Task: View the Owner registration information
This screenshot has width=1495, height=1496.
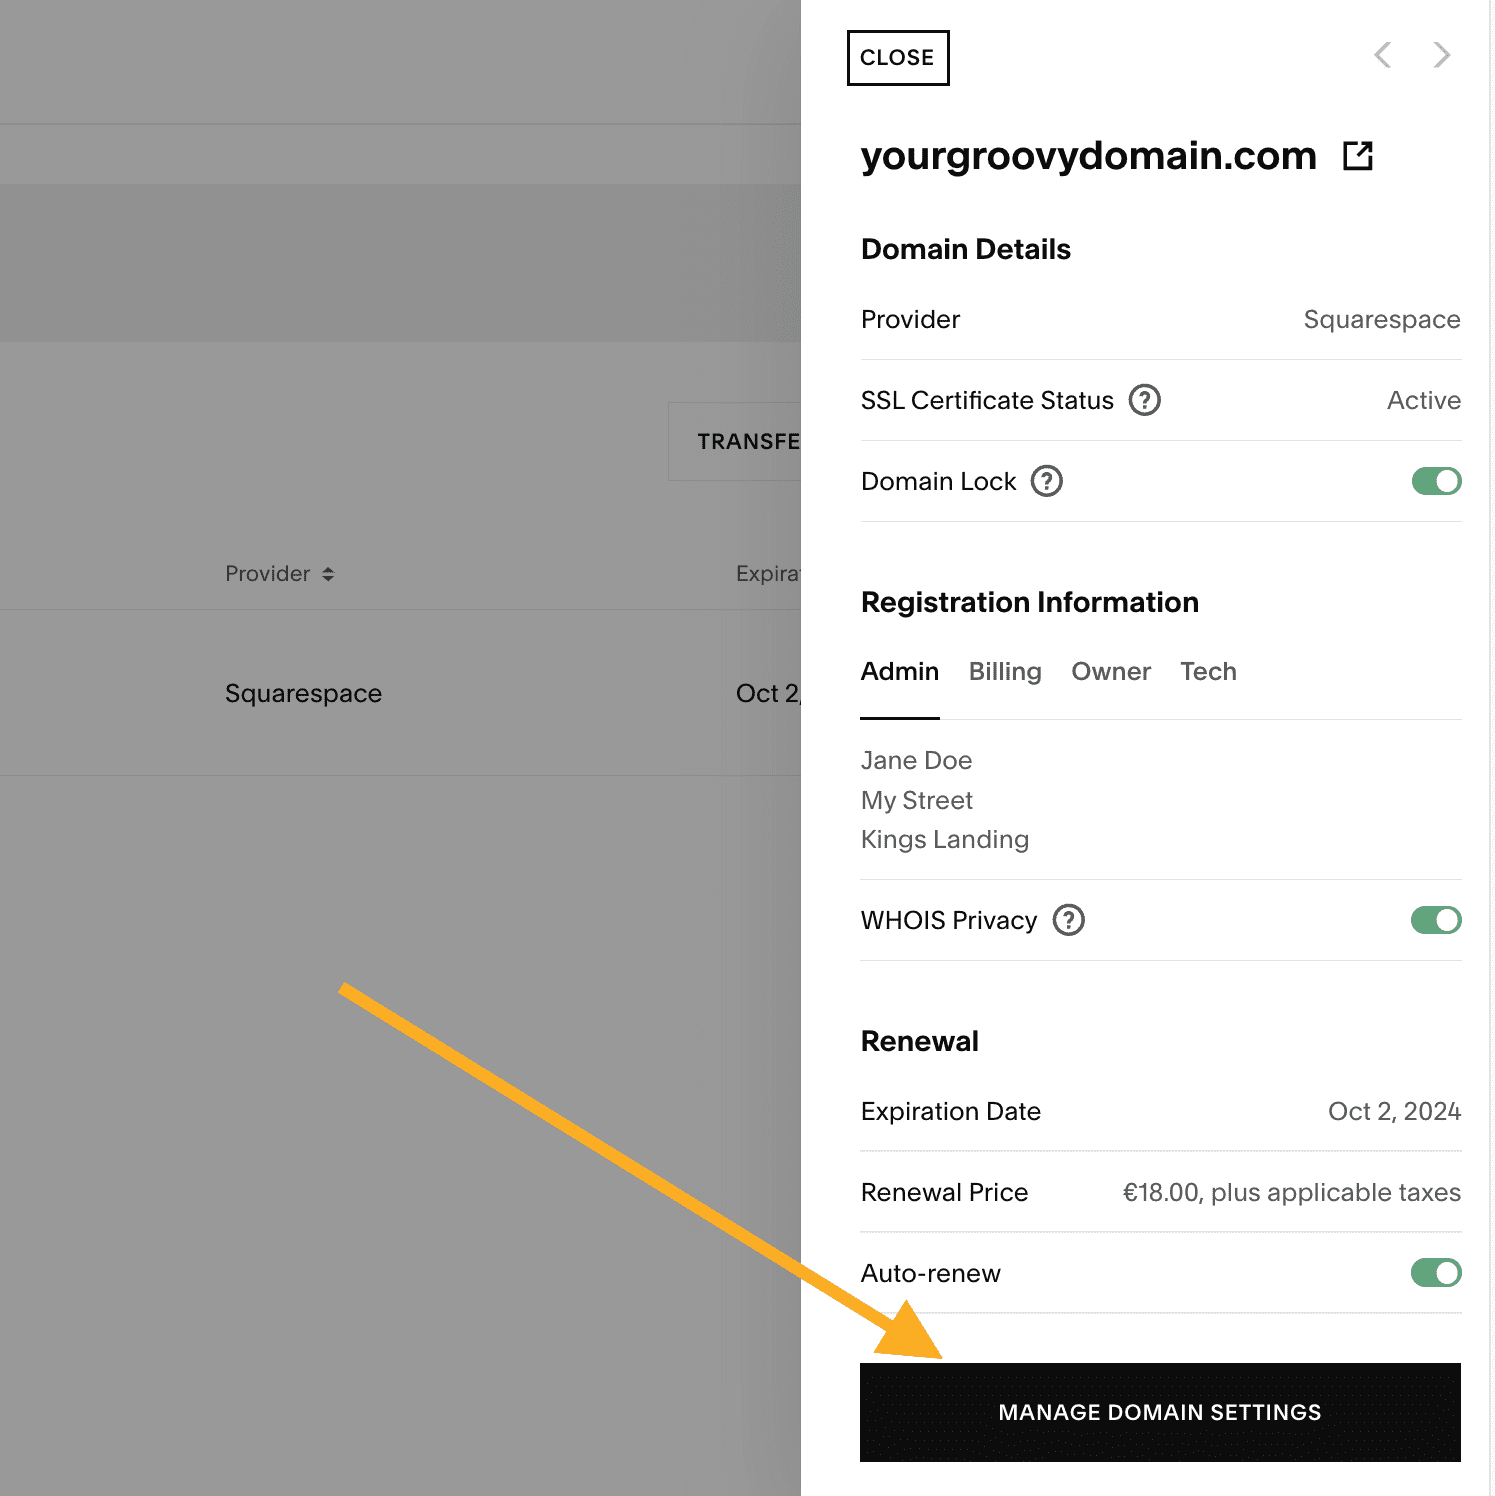Action: click(x=1111, y=671)
